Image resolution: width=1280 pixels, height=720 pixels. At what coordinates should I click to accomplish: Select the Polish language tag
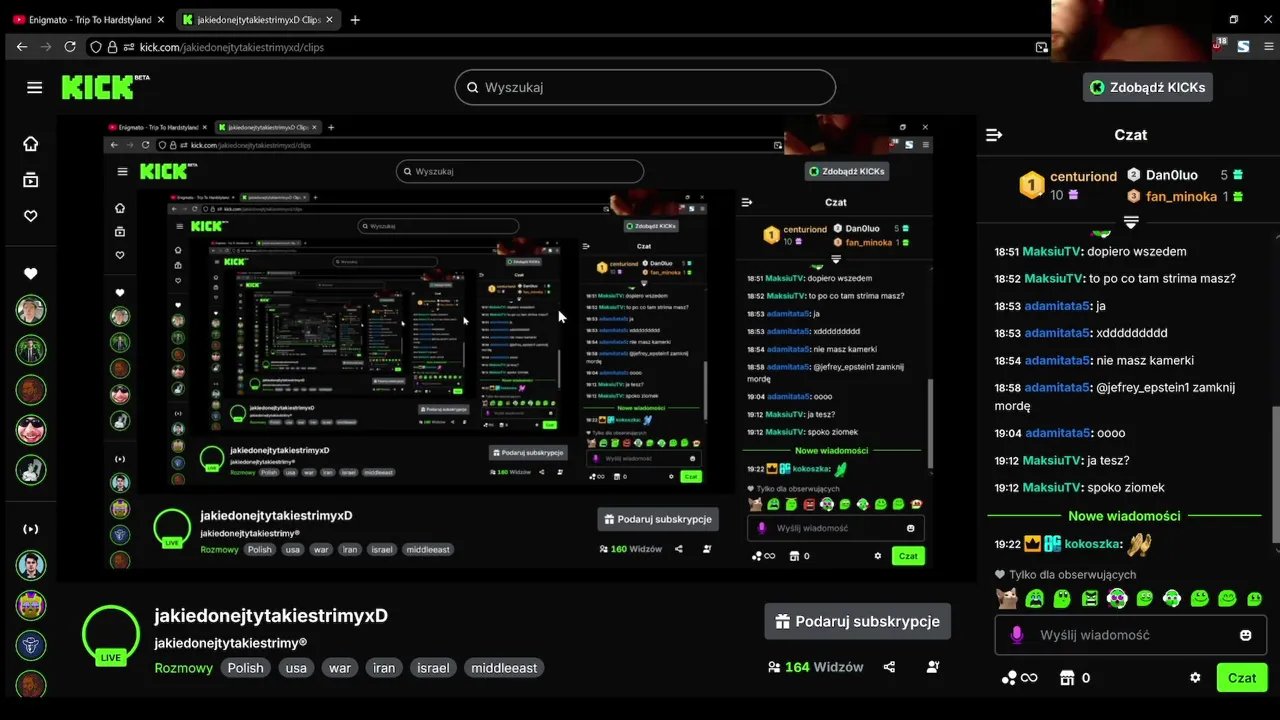click(x=245, y=668)
